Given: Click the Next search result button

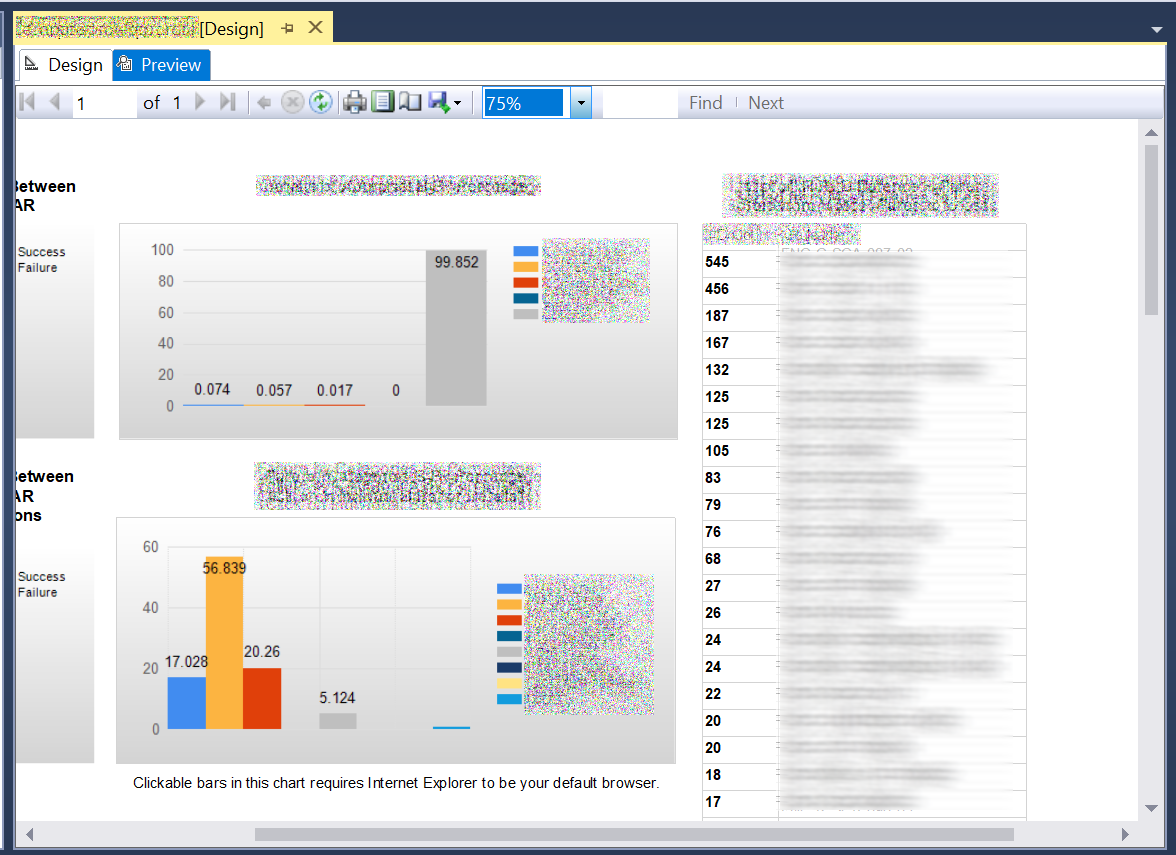Looking at the screenshot, I should (x=766, y=103).
